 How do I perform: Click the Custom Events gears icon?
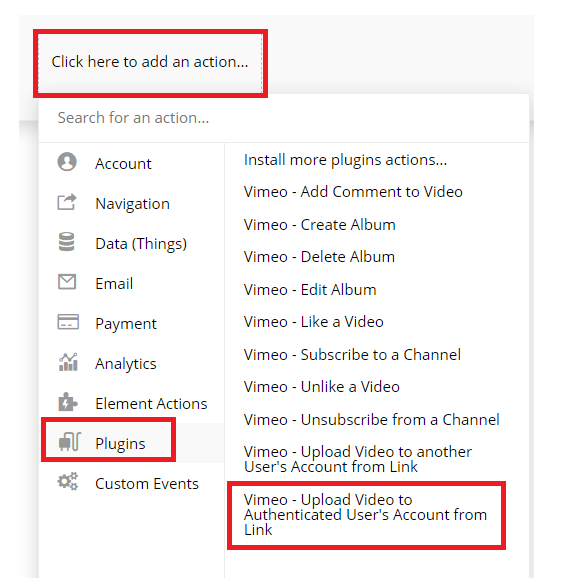pos(68,482)
